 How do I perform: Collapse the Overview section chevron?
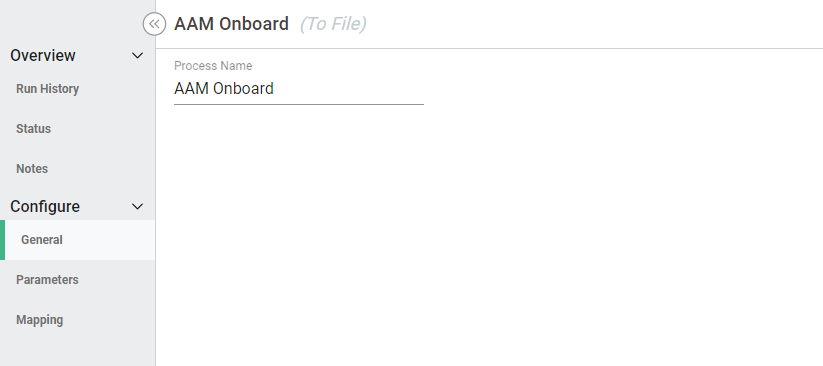coord(138,56)
